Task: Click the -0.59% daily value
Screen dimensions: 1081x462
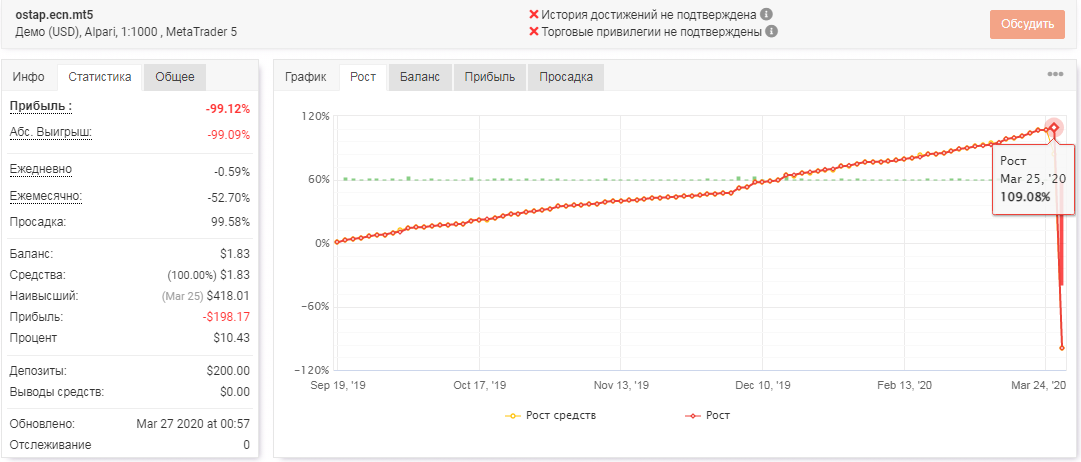Action: coord(232,172)
